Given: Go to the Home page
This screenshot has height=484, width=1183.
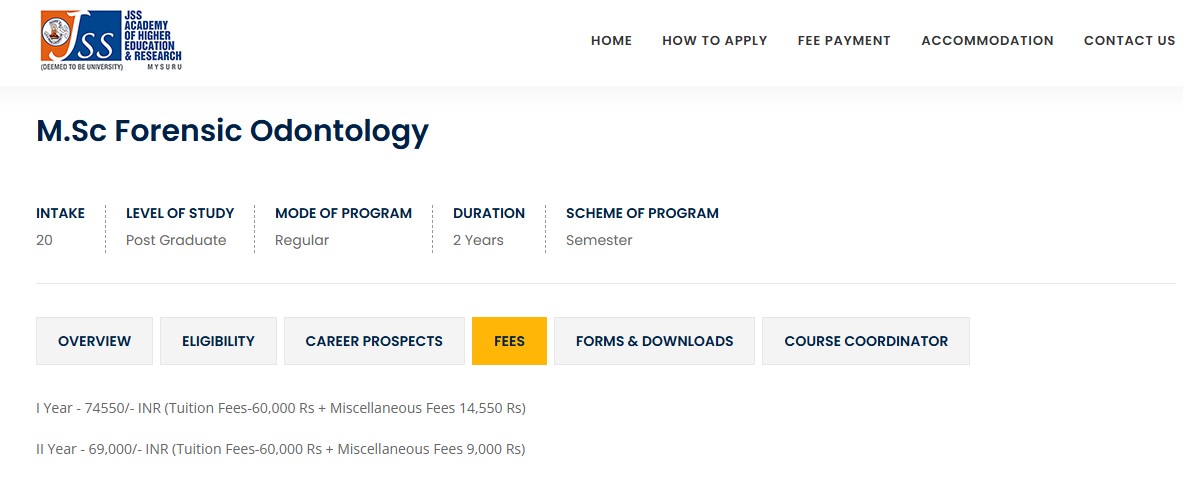Looking at the screenshot, I should coord(611,41).
